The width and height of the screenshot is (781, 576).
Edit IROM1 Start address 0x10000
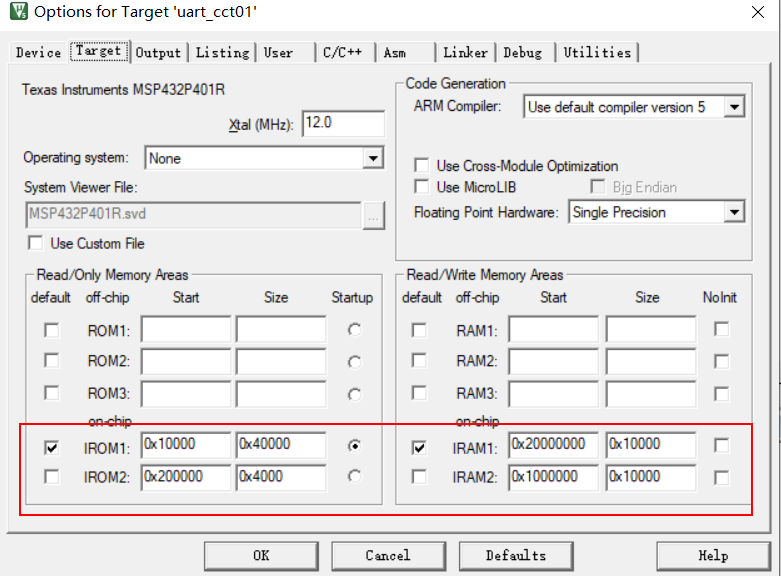(186, 444)
